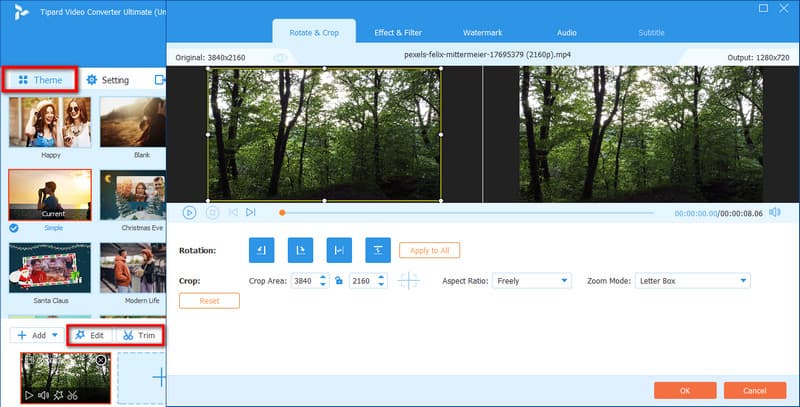Screen dimensions: 800x407
Task: Flip the video horizontally
Action: point(339,250)
